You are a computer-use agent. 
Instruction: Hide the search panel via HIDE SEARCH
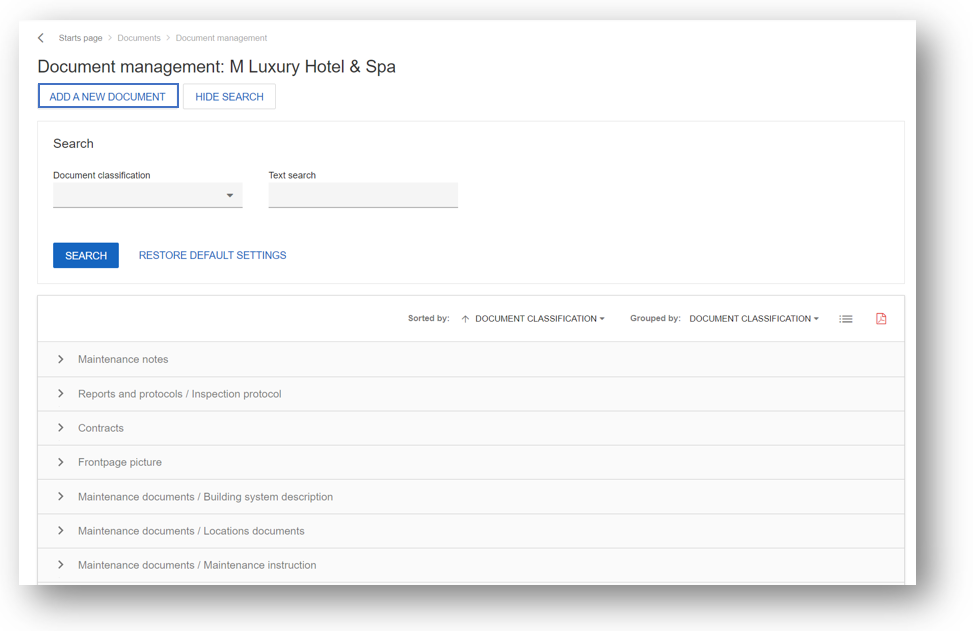coord(229,95)
